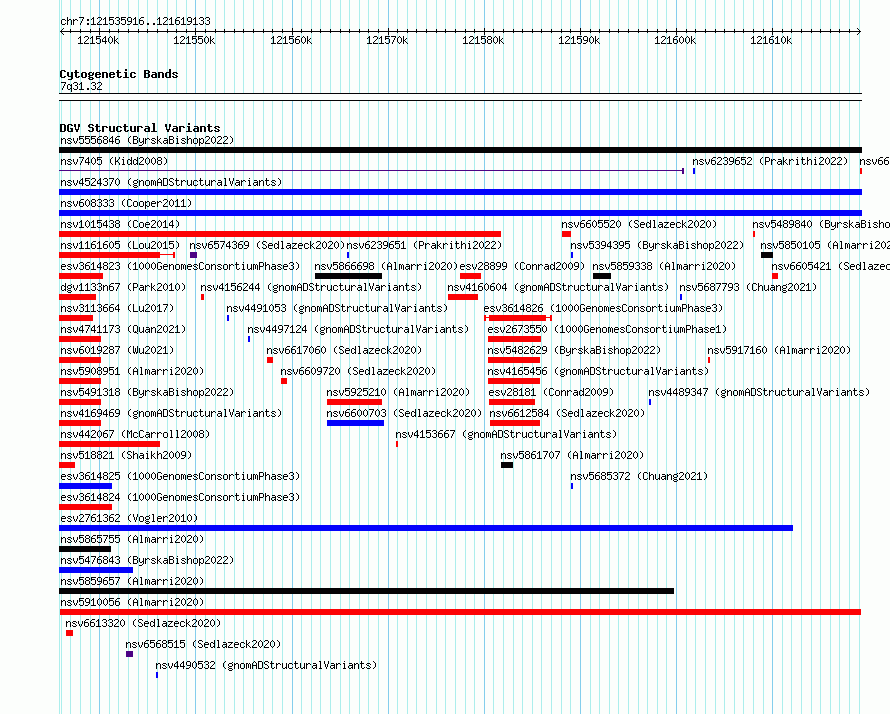The height and width of the screenshot is (714, 890).
Task: Open nsv4497124 (gnomADStructuralVariants) label
Action: coord(358,329)
